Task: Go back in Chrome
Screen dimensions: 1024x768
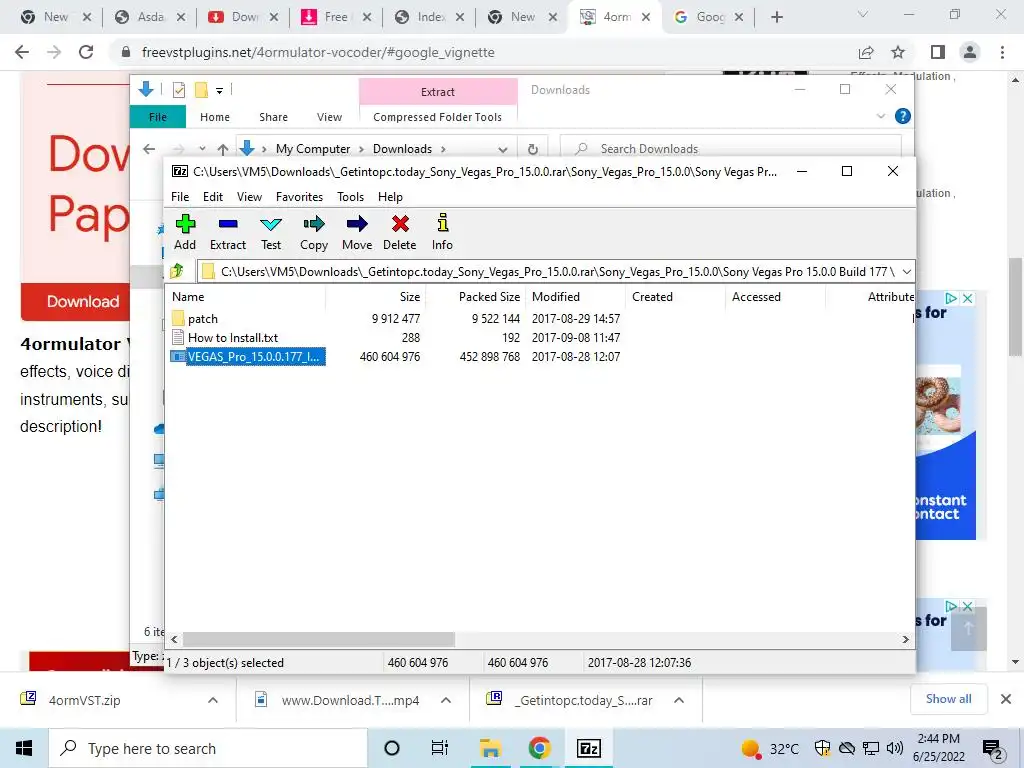Action: tap(22, 52)
